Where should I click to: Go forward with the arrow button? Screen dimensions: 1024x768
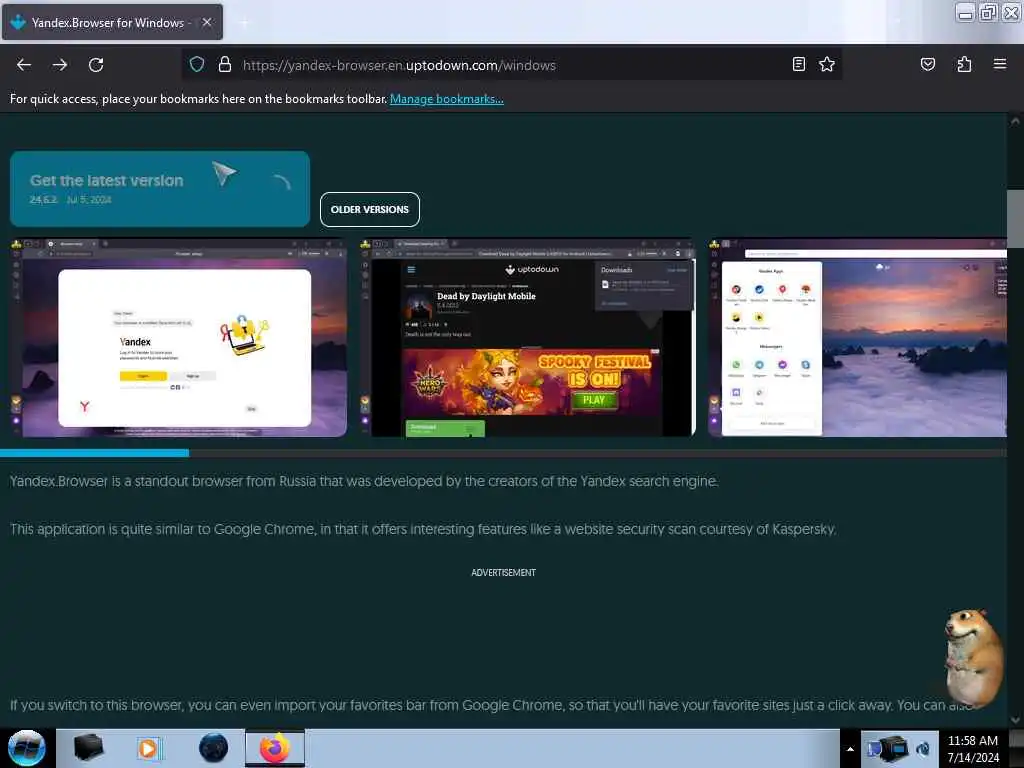(60, 65)
